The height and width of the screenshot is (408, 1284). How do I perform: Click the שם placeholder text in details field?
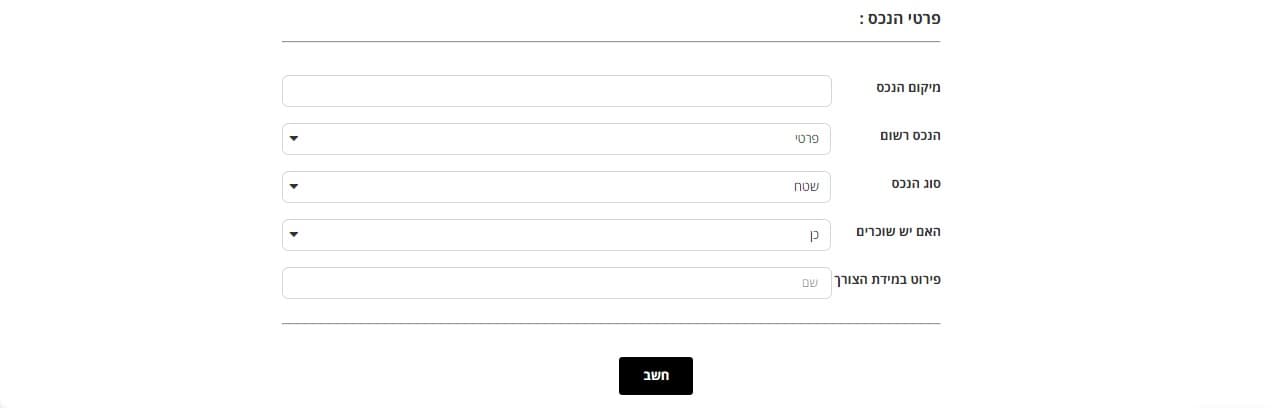click(810, 283)
